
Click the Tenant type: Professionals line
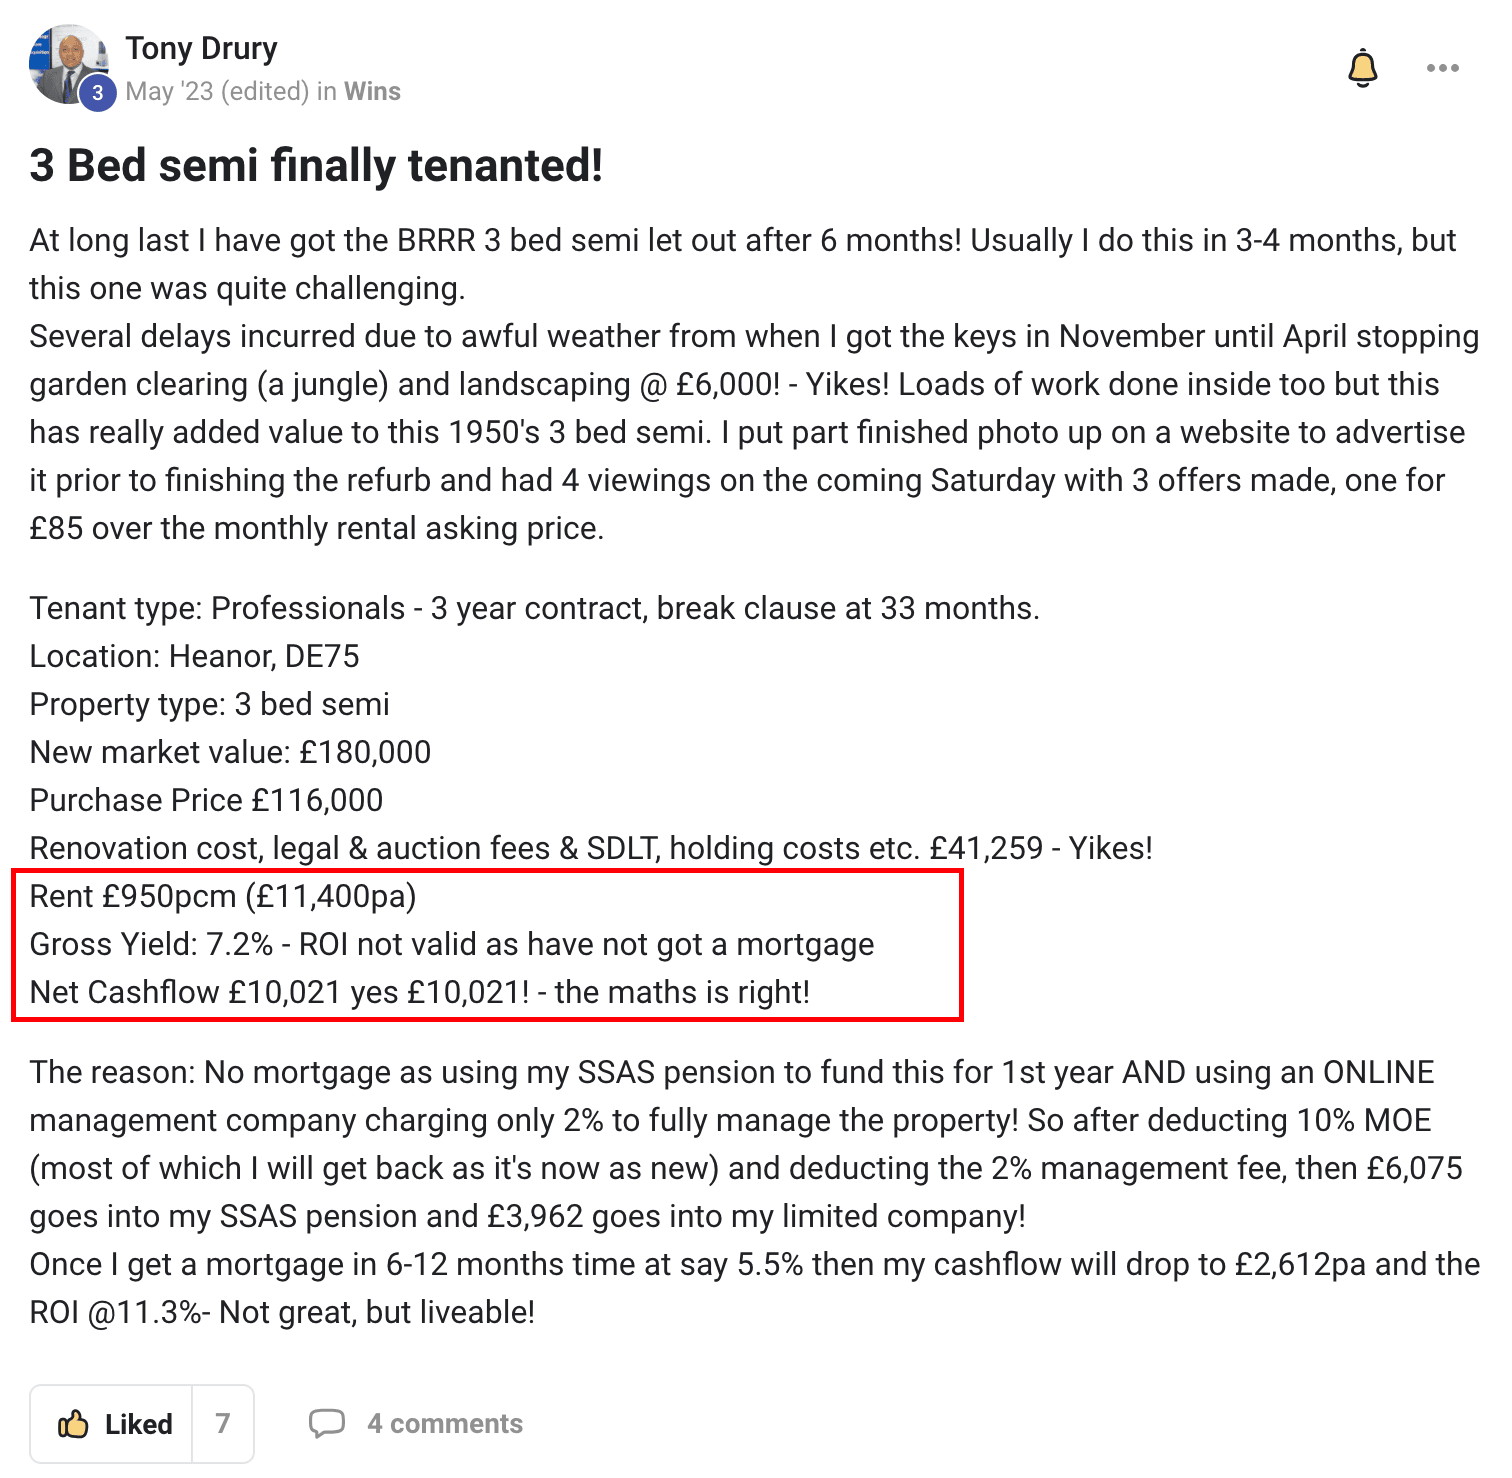(x=535, y=608)
